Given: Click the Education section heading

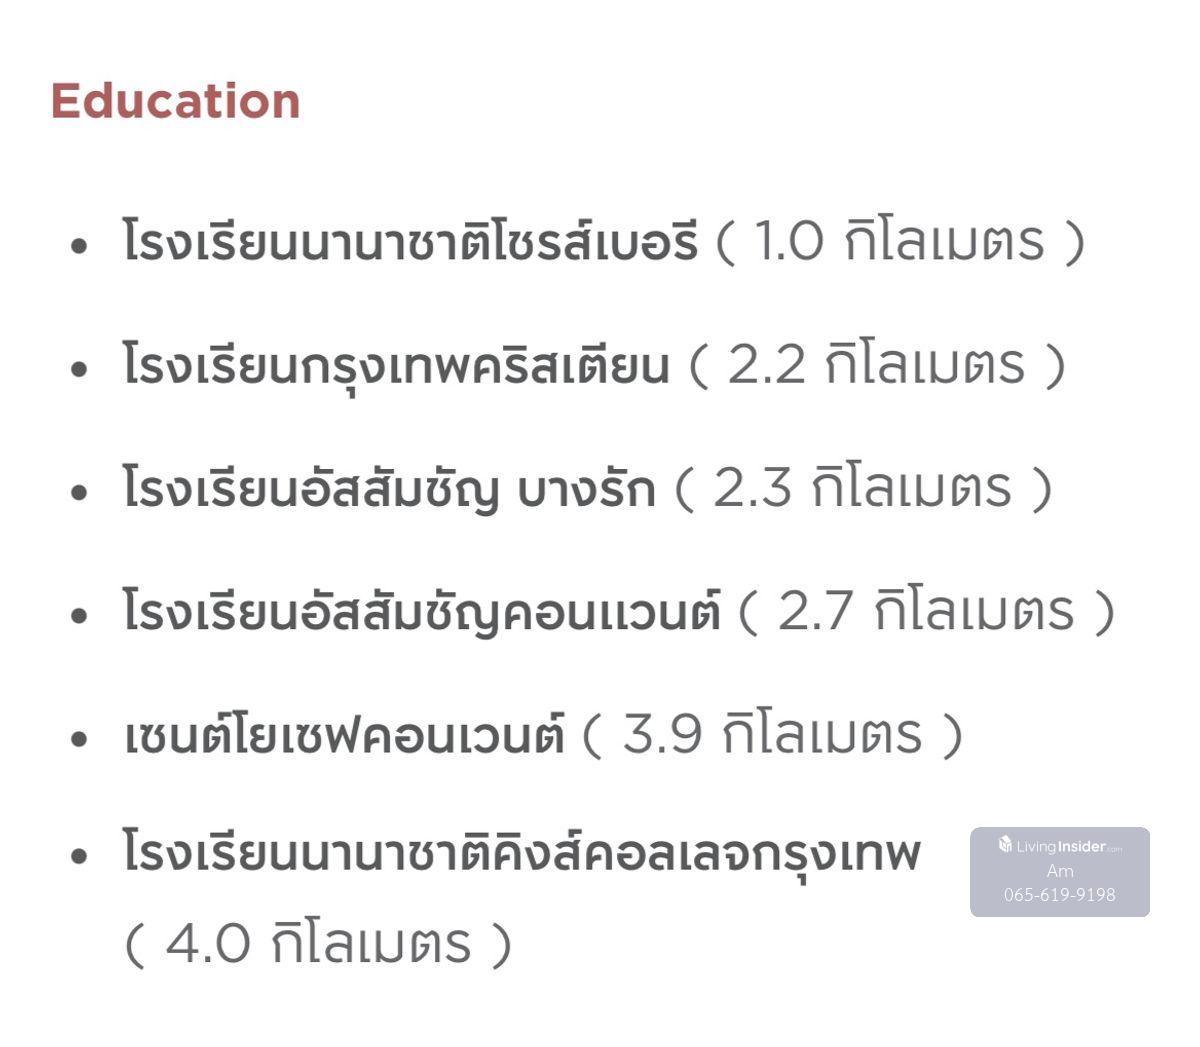Looking at the screenshot, I should point(175,101).
